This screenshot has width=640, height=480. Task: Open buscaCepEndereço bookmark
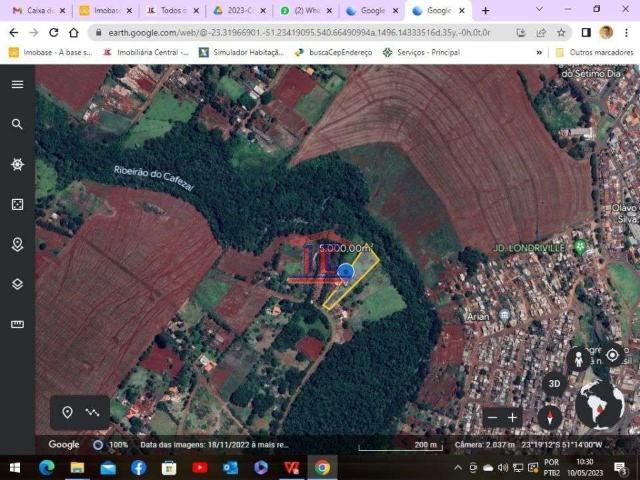coord(333,52)
